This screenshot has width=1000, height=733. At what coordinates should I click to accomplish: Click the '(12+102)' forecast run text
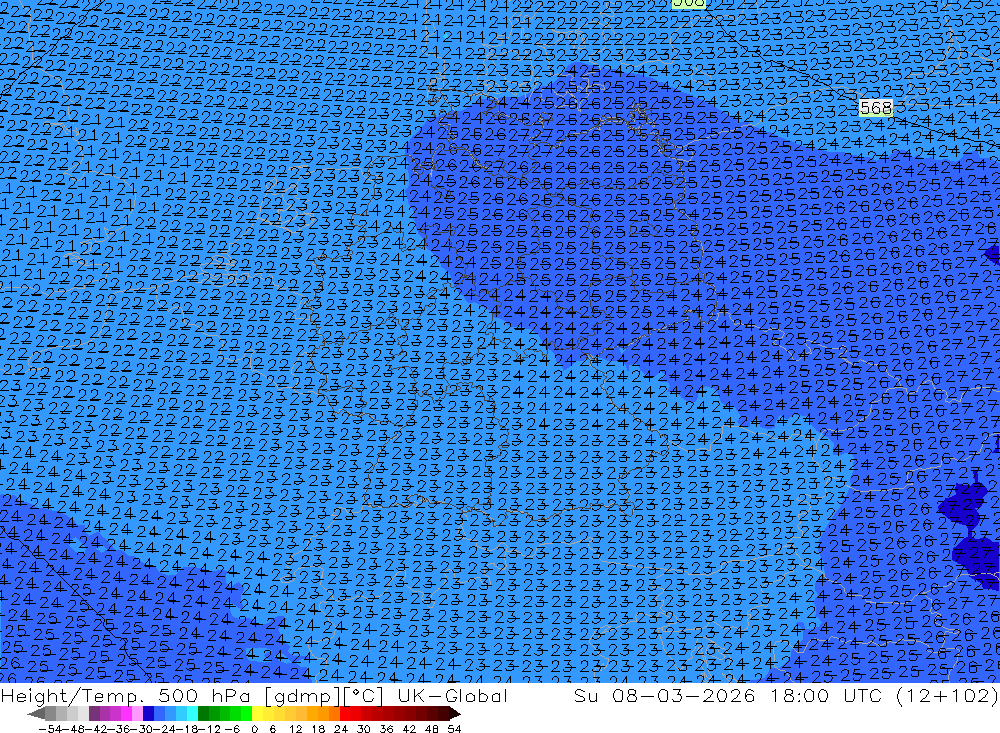pyautogui.click(x=946, y=696)
